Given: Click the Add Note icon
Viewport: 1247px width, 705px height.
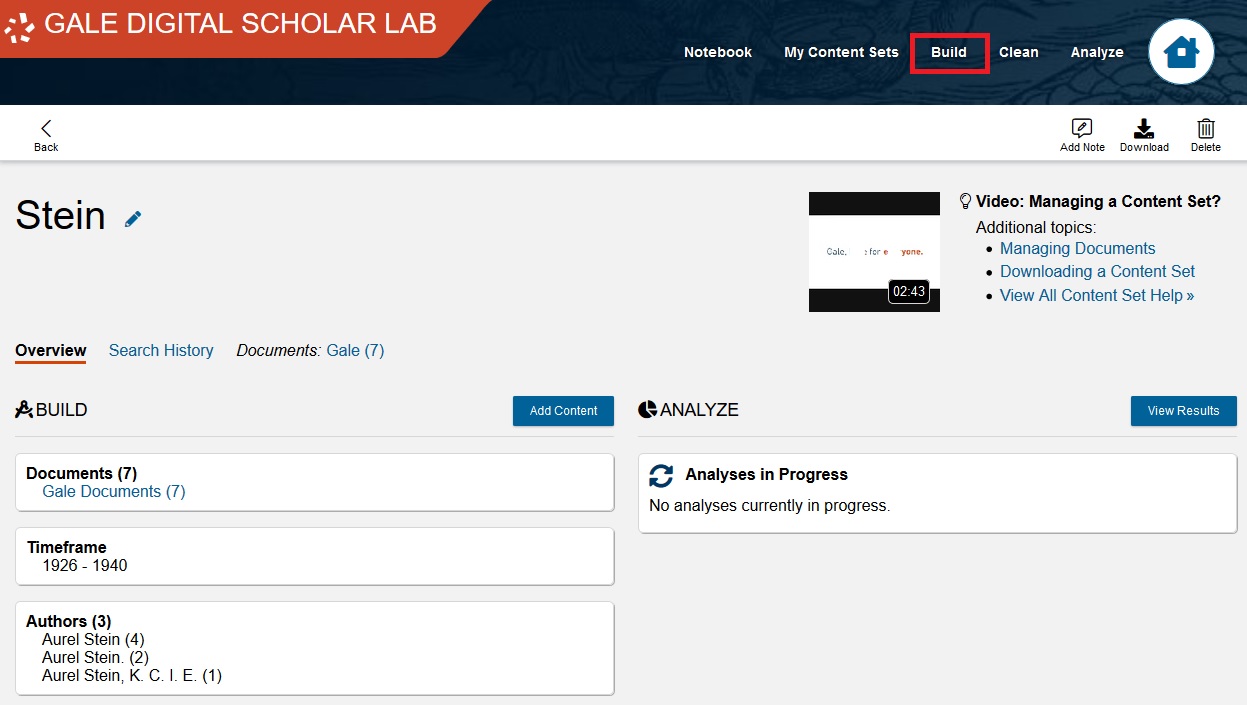Looking at the screenshot, I should pyautogui.click(x=1082, y=128).
